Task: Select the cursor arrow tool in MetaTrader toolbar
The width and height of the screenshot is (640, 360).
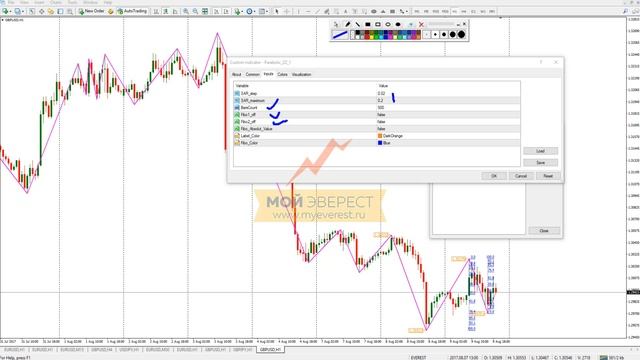Action: click(277, 11)
